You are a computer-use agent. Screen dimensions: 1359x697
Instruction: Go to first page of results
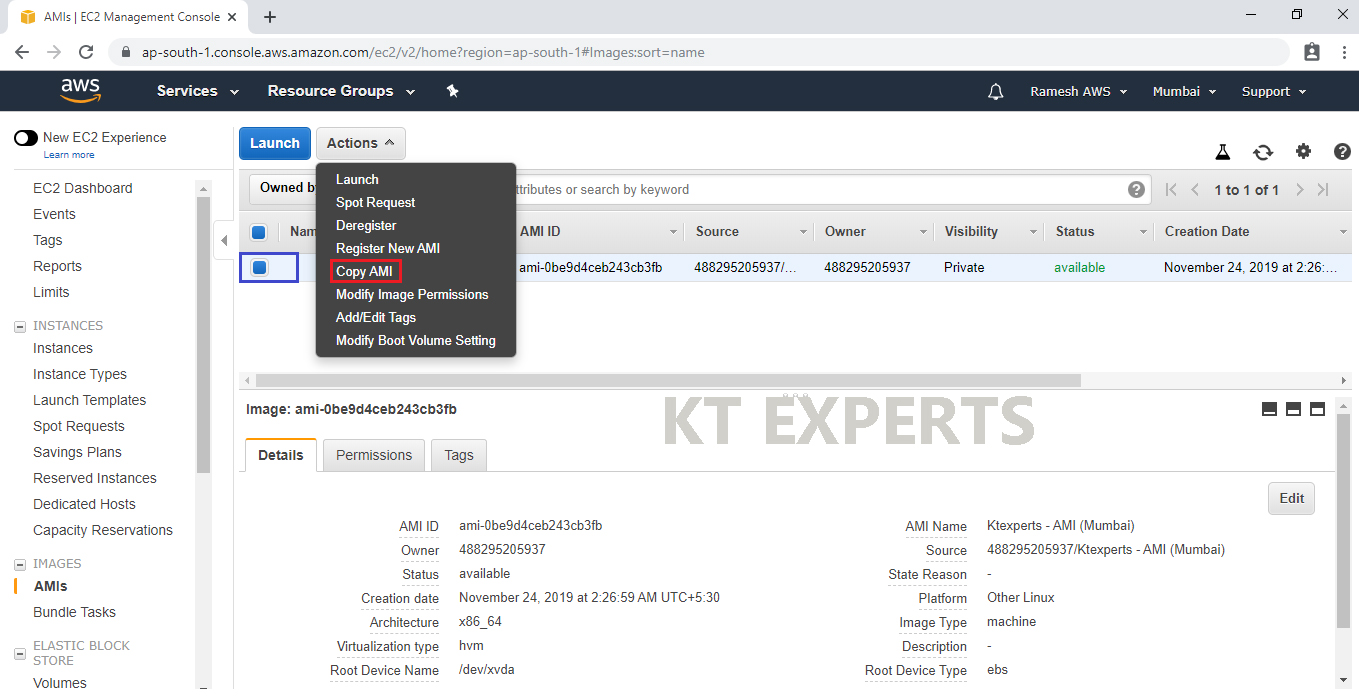(x=1171, y=190)
